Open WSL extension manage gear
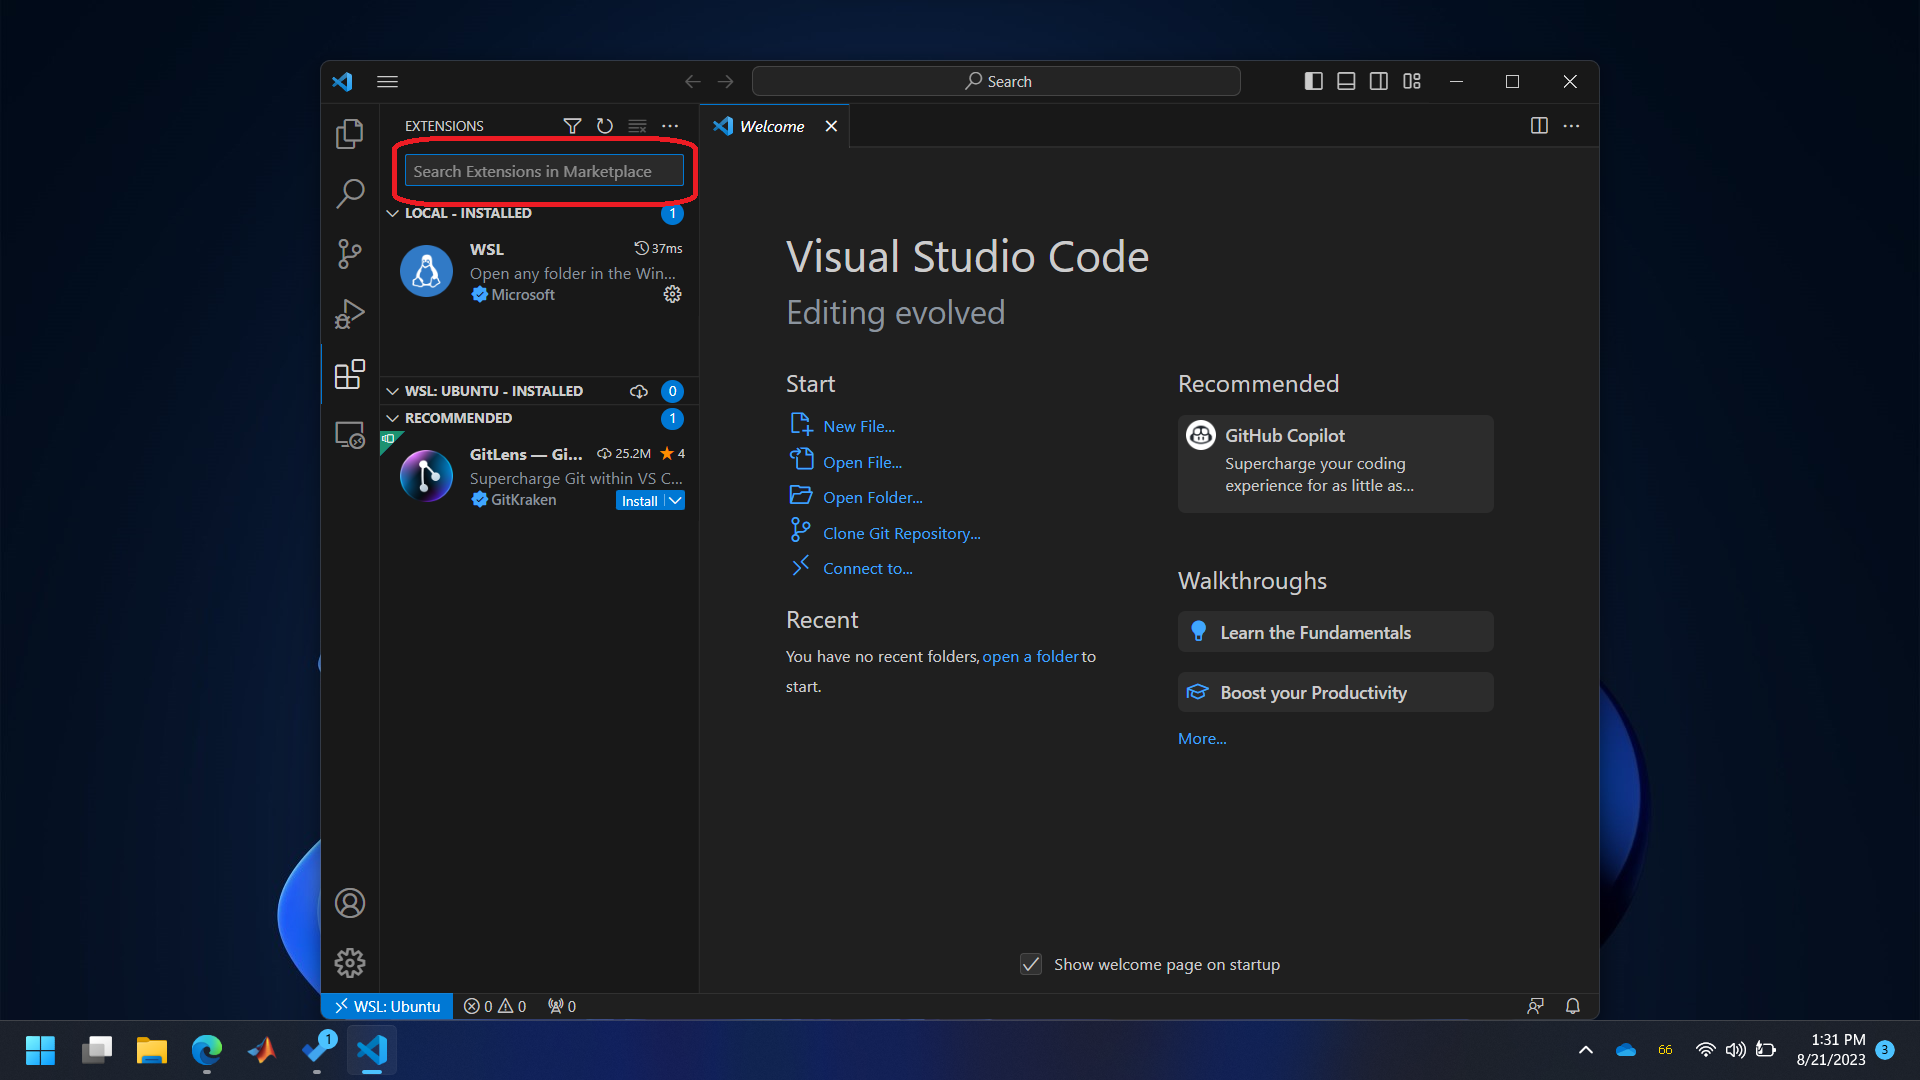Viewport: 1920px width, 1080px height. 672,294
